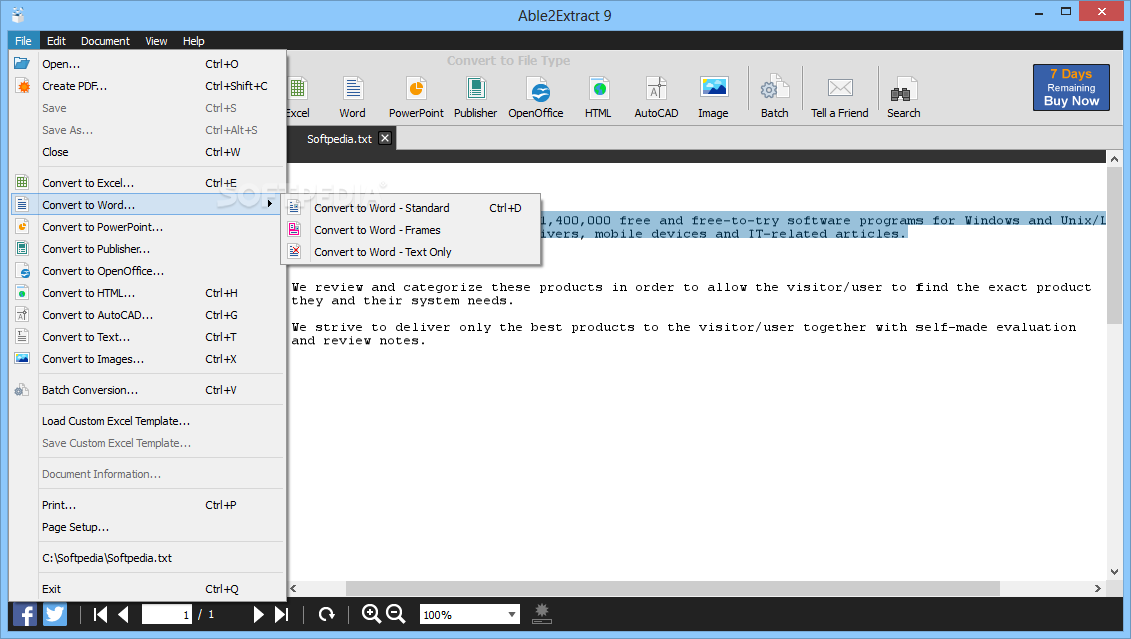
Task: Select Convert to PowerPoint... menu entry
Action: click(x=148, y=227)
